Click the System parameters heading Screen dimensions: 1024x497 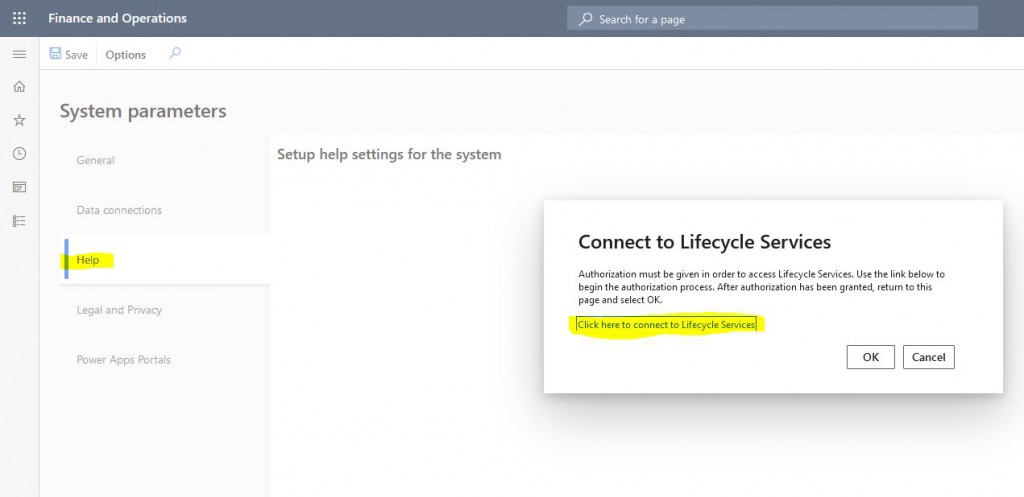143,111
